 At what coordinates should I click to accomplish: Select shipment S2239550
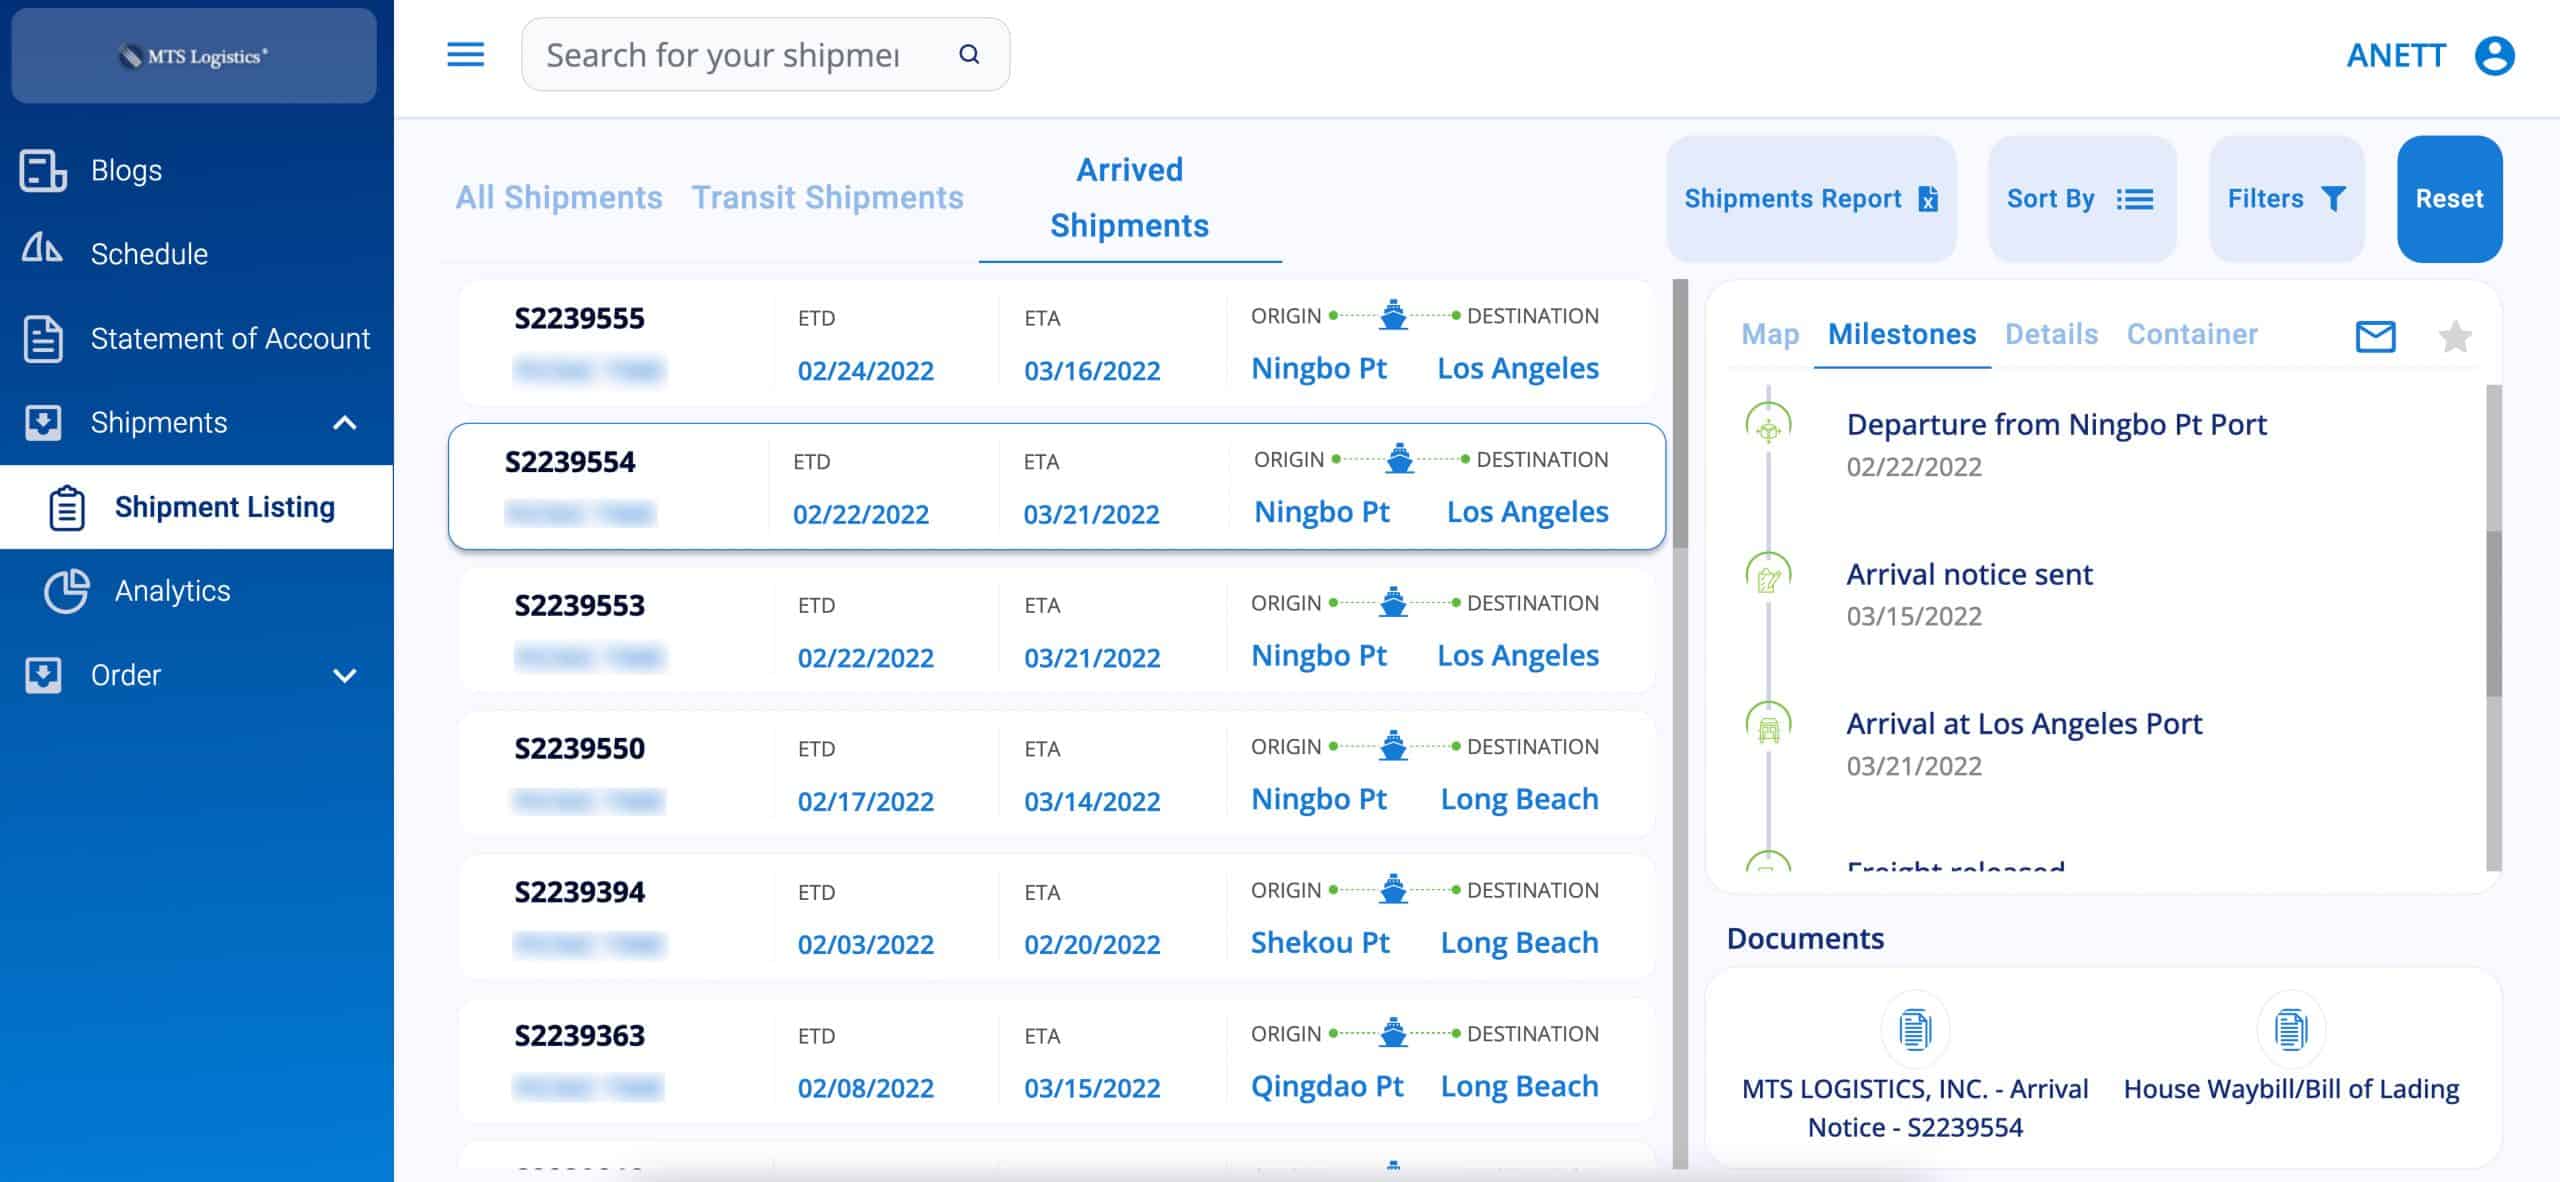coord(1056,774)
